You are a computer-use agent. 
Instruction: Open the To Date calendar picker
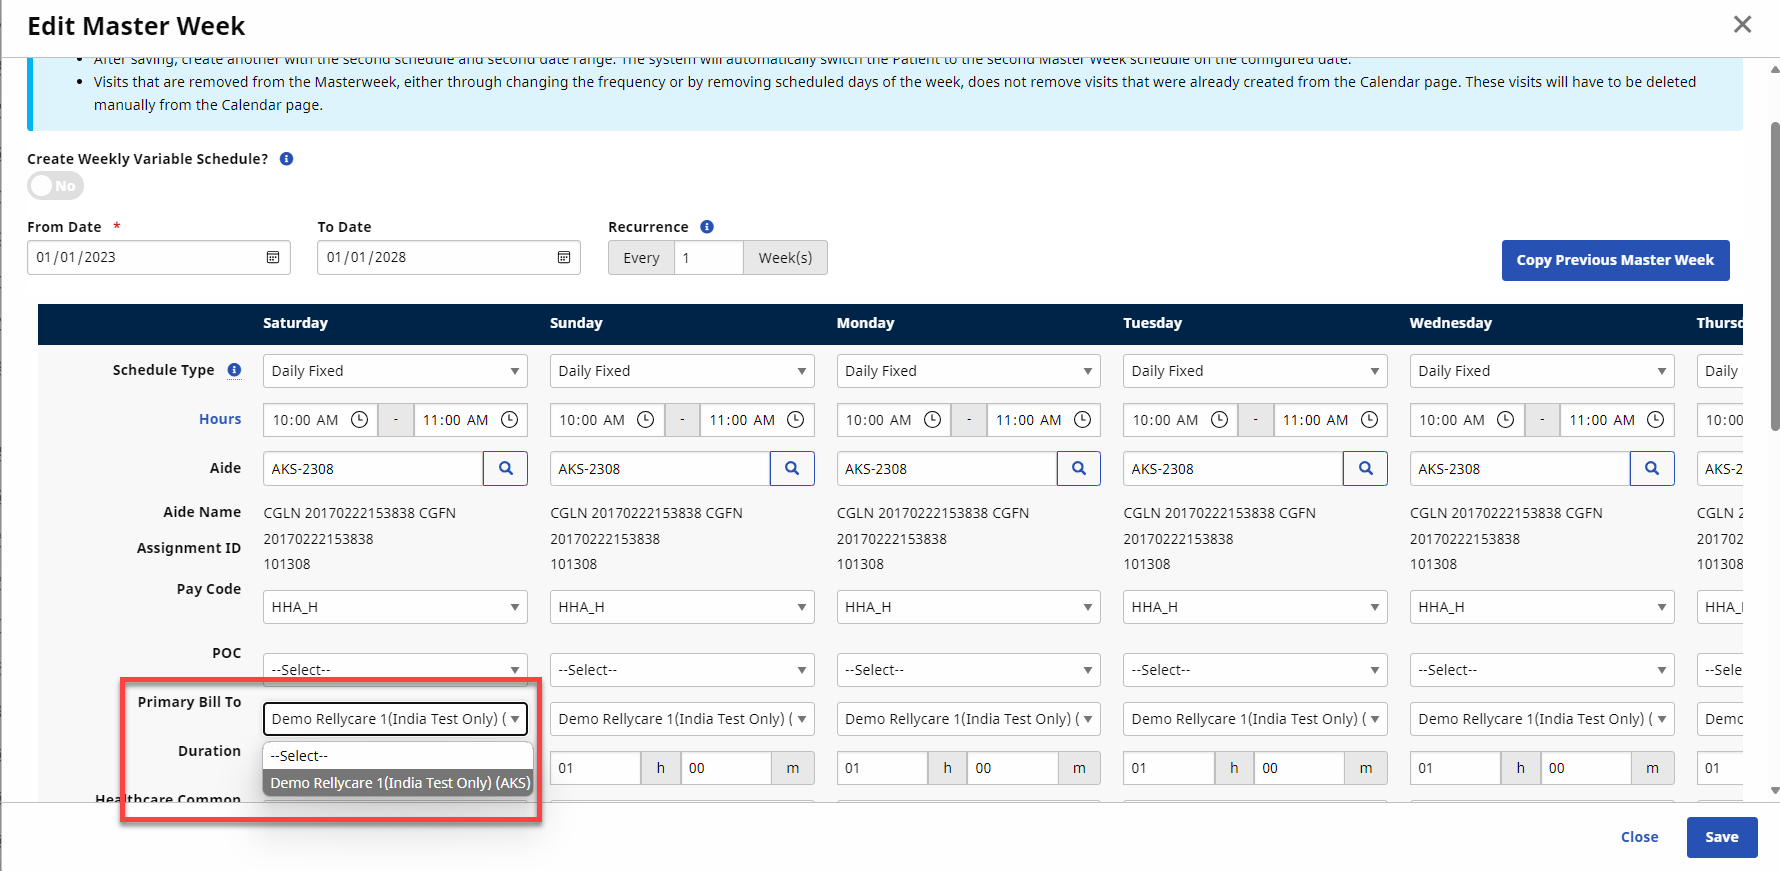point(564,258)
